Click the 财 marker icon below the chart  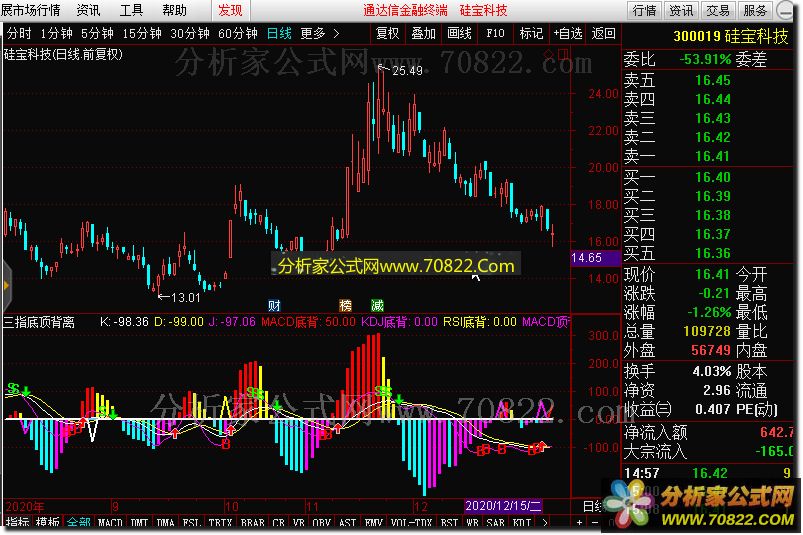tap(274, 306)
